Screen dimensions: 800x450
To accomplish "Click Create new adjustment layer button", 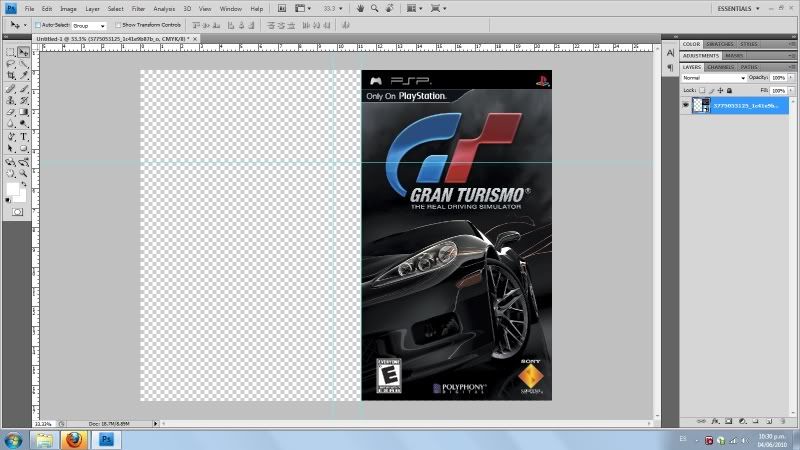I will [742, 421].
